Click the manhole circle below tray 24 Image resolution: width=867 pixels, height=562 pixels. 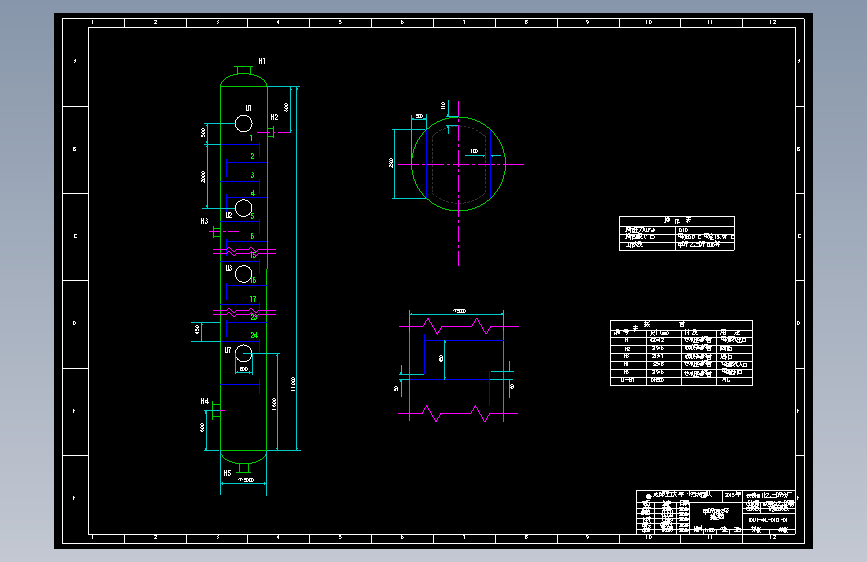pos(243,353)
